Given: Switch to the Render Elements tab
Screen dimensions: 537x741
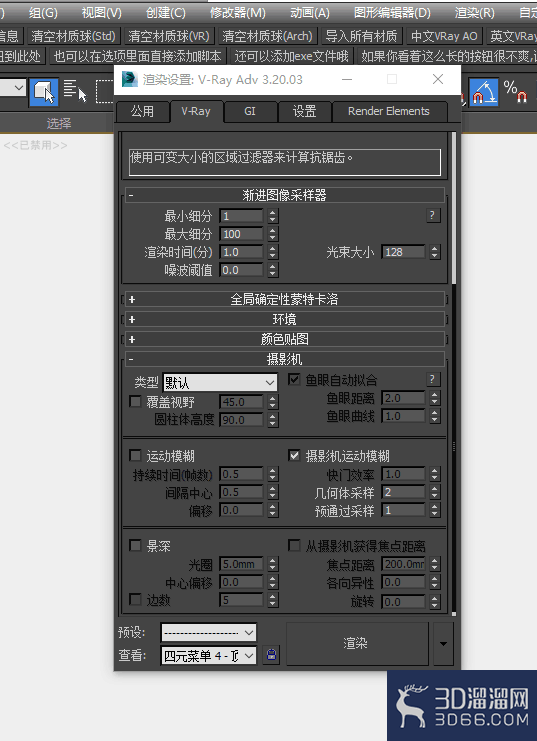Looking at the screenshot, I should (x=389, y=112).
